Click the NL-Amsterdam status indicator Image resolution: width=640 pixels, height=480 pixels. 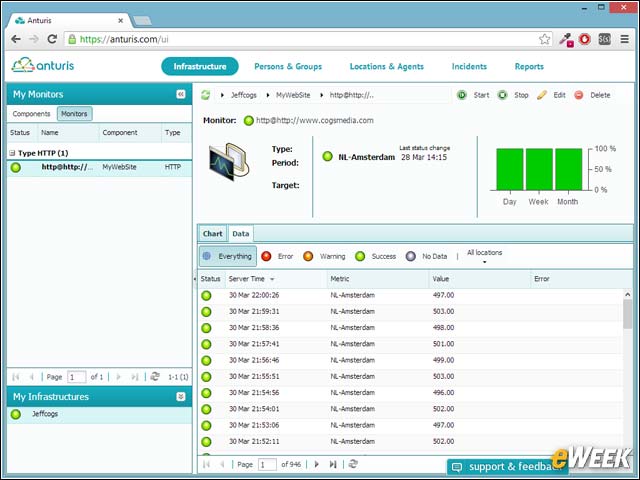[327, 156]
